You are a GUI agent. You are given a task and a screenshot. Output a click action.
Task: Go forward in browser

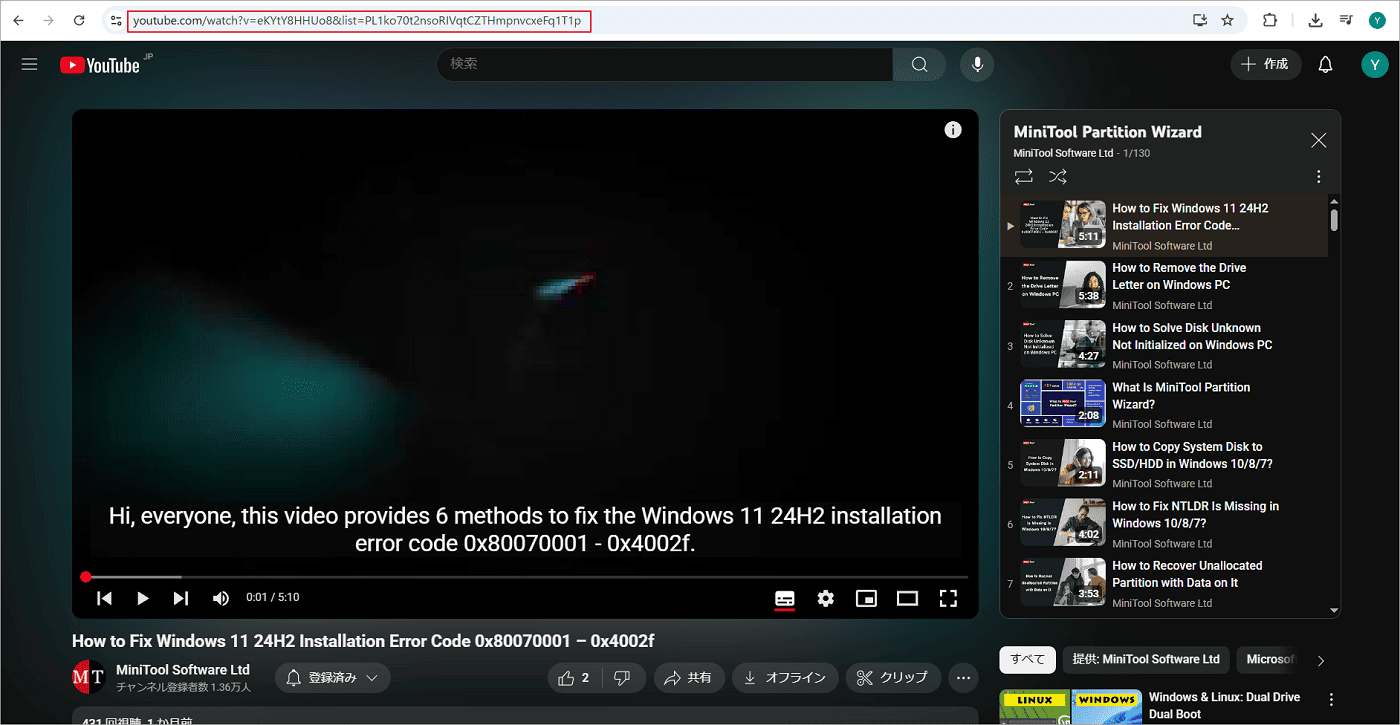pyautogui.click(x=48, y=20)
